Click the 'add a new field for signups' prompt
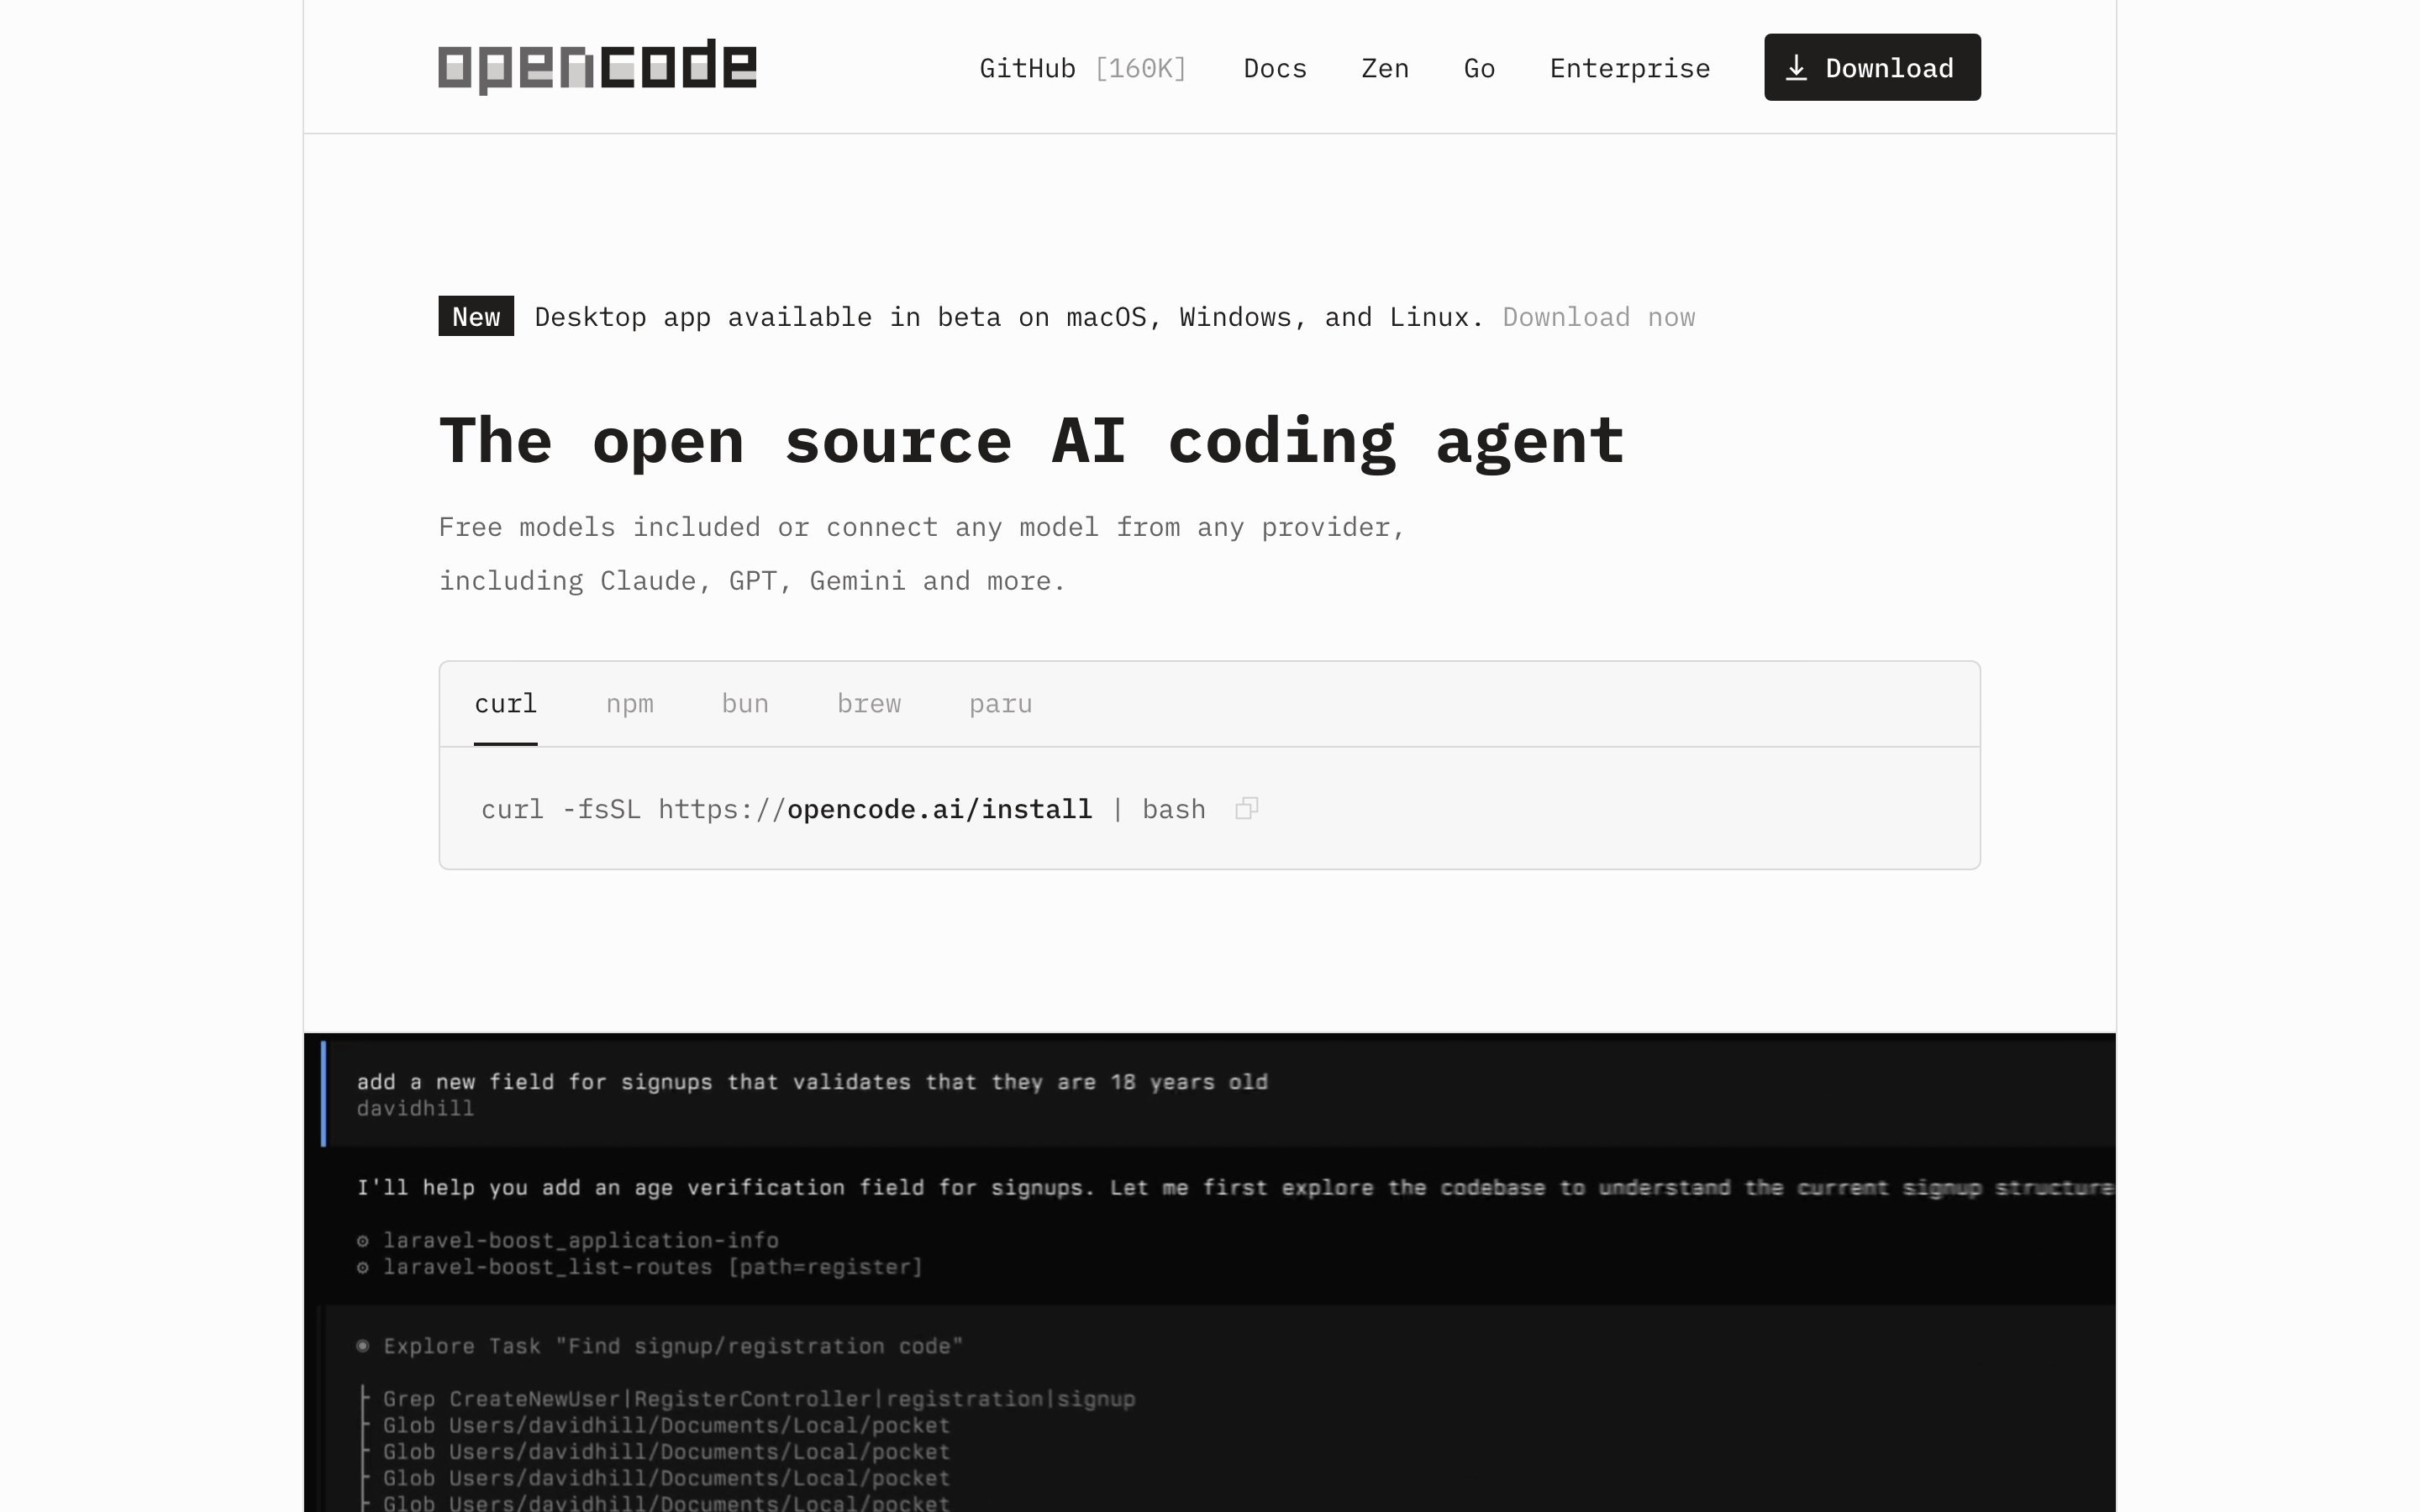 (812, 1082)
